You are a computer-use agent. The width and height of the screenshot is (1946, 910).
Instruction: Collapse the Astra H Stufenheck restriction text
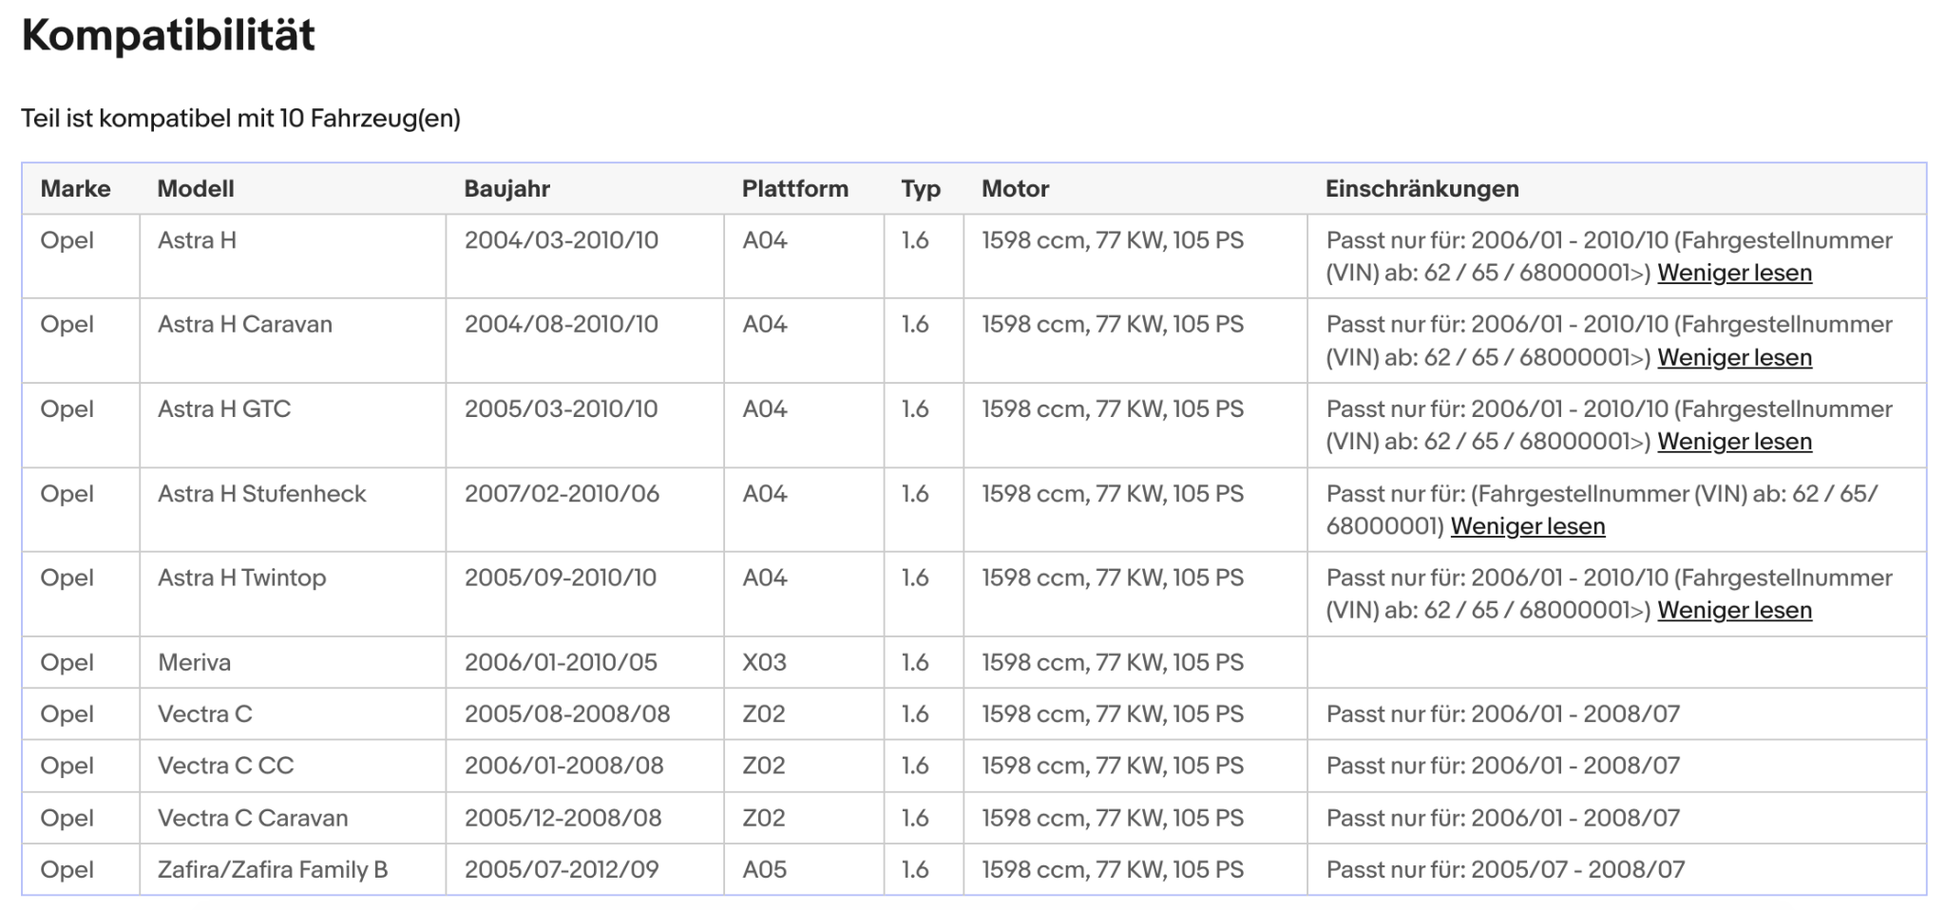pos(1527,527)
